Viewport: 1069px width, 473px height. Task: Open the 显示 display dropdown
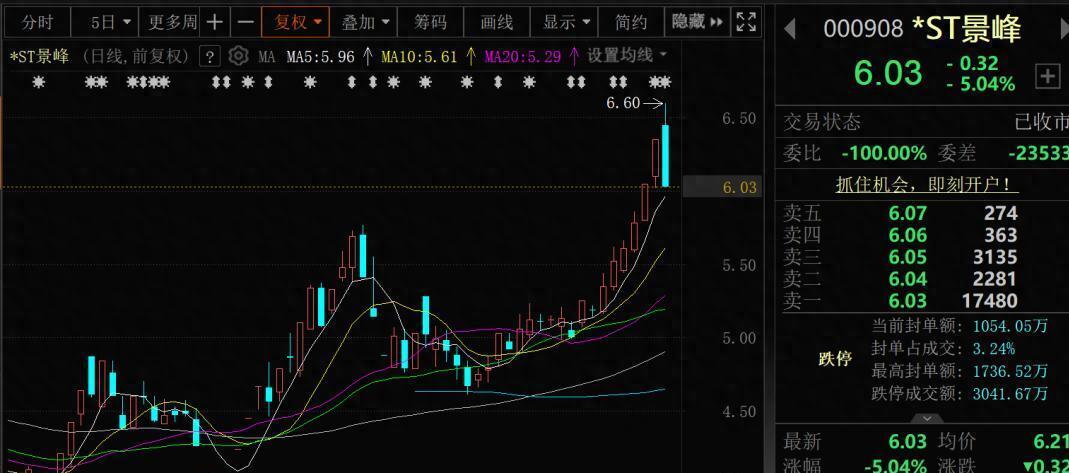(566, 22)
